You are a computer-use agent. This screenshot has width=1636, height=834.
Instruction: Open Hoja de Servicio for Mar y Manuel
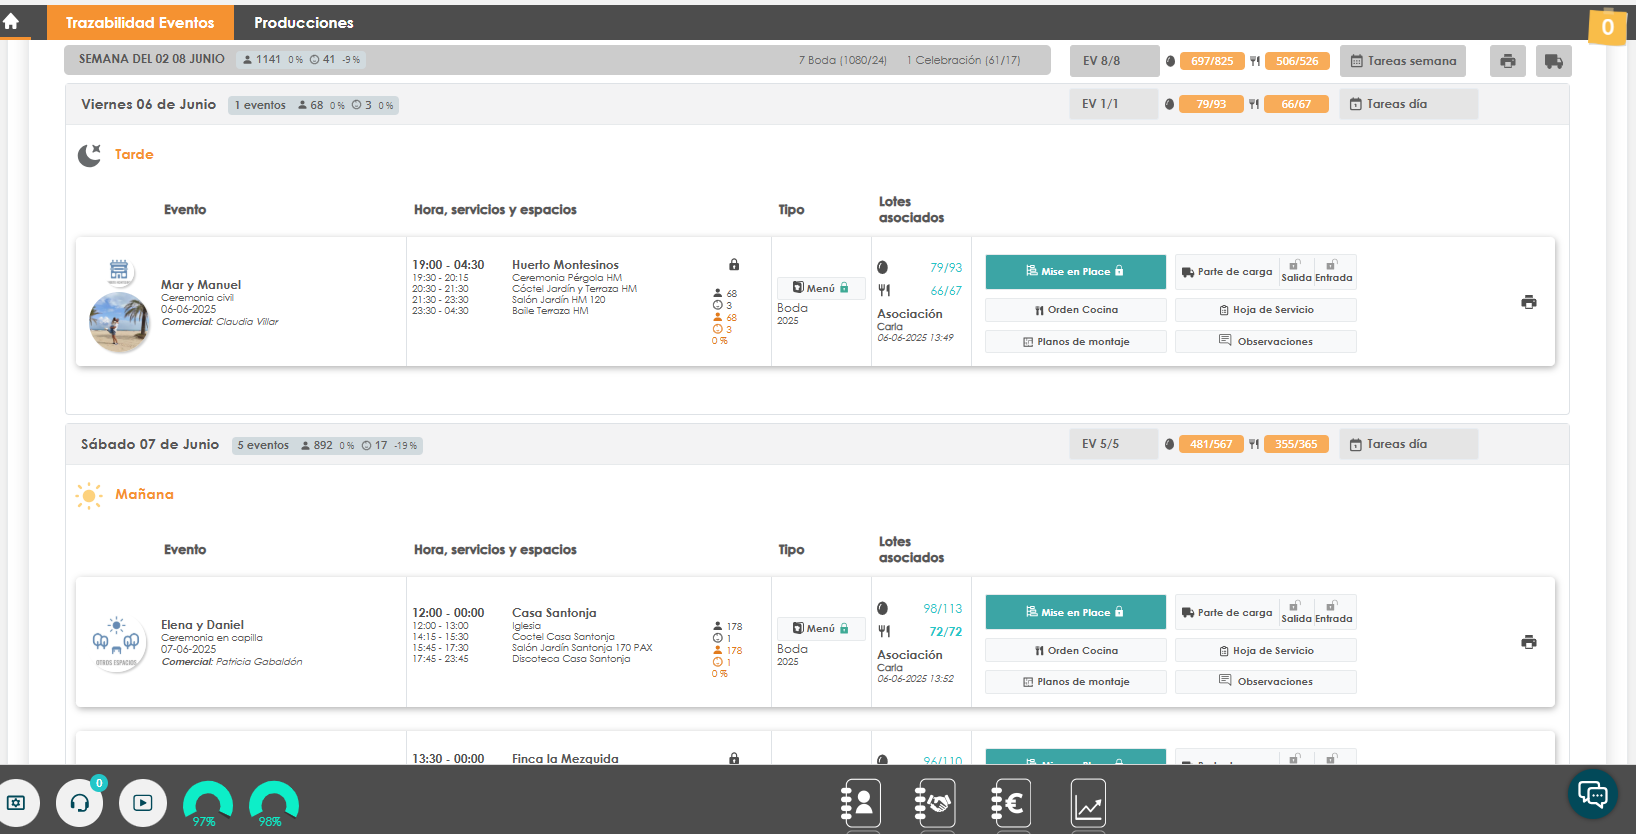(1266, 310)
